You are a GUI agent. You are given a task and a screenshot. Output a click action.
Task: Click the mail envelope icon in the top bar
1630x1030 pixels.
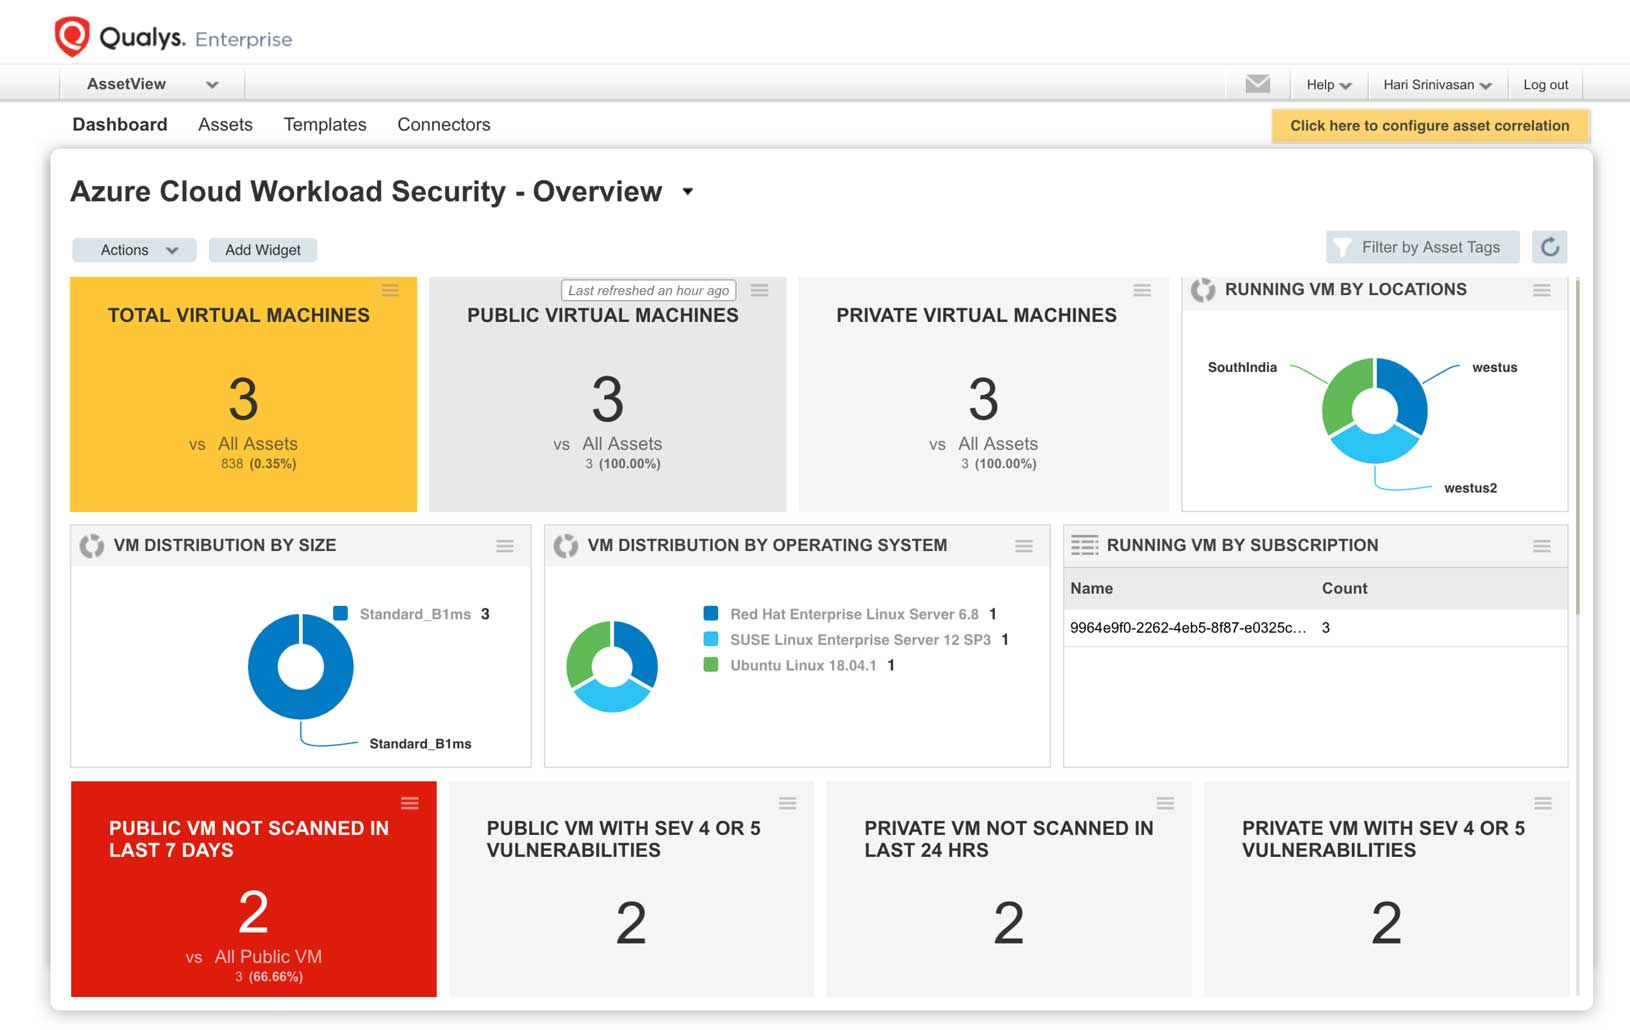pyautogui.click(x=1257, y=84)
